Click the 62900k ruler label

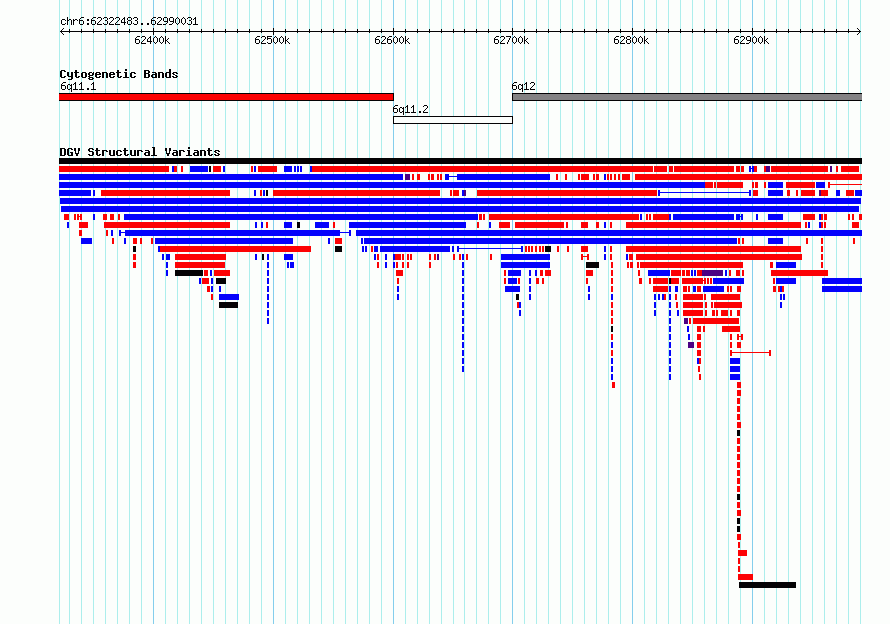(752, 40)
